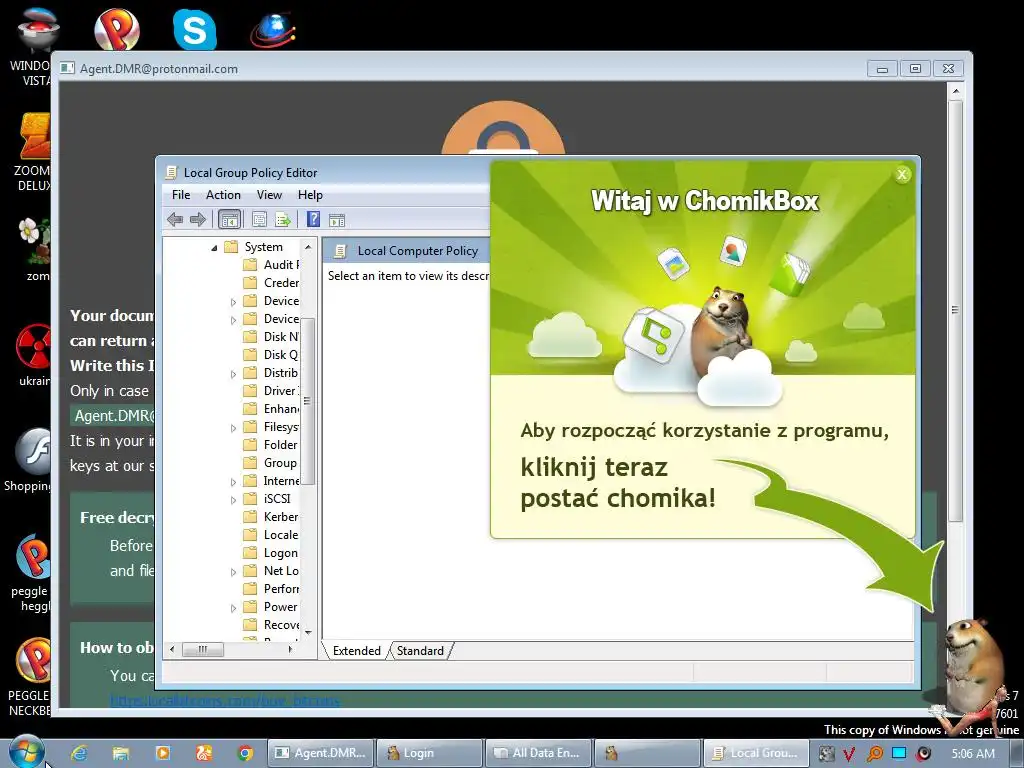Screen dimensions: 1024x768
Task: Select the Disk Q folder in the tree
Action: (271, 355)
